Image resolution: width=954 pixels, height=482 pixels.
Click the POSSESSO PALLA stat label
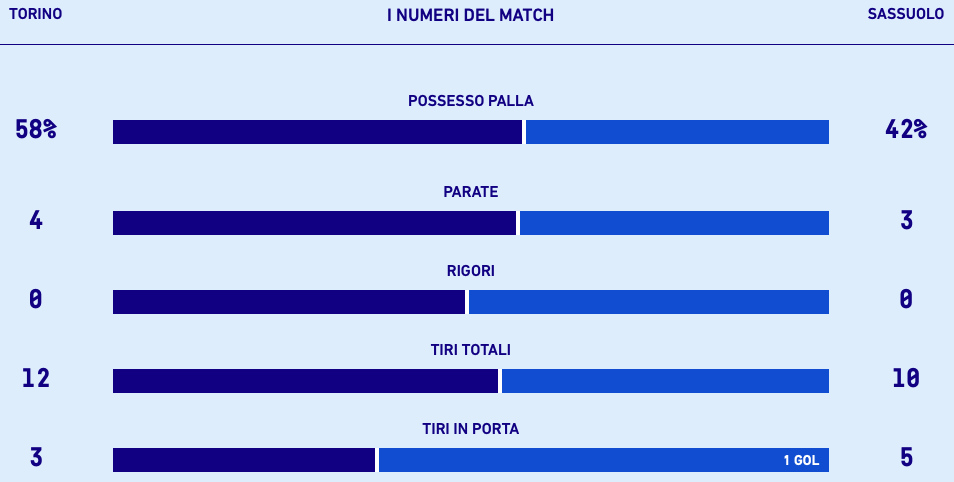pyautogui.click(x=470, y=101)
